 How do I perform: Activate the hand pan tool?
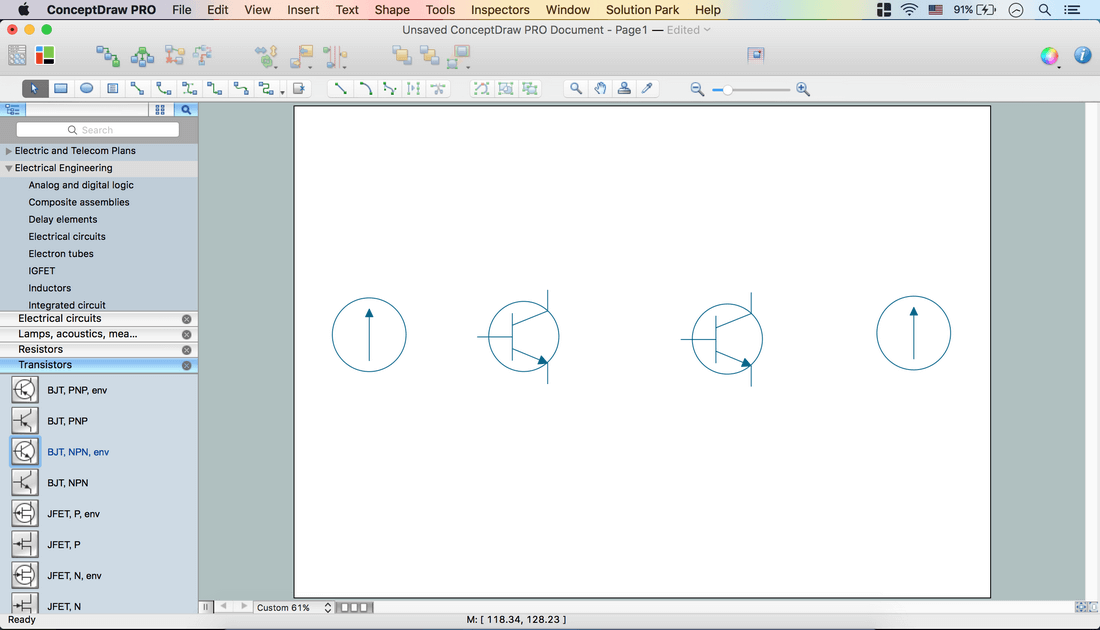click(x=600, y=88)
